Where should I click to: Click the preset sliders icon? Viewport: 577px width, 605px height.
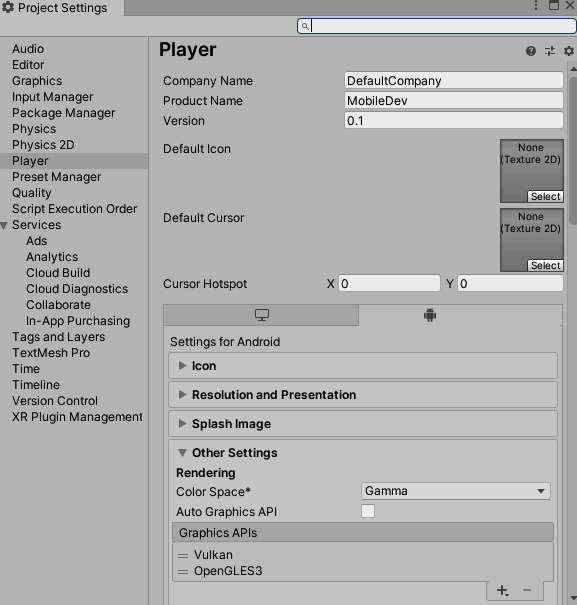pyautogui.click(x=550, y=51)
